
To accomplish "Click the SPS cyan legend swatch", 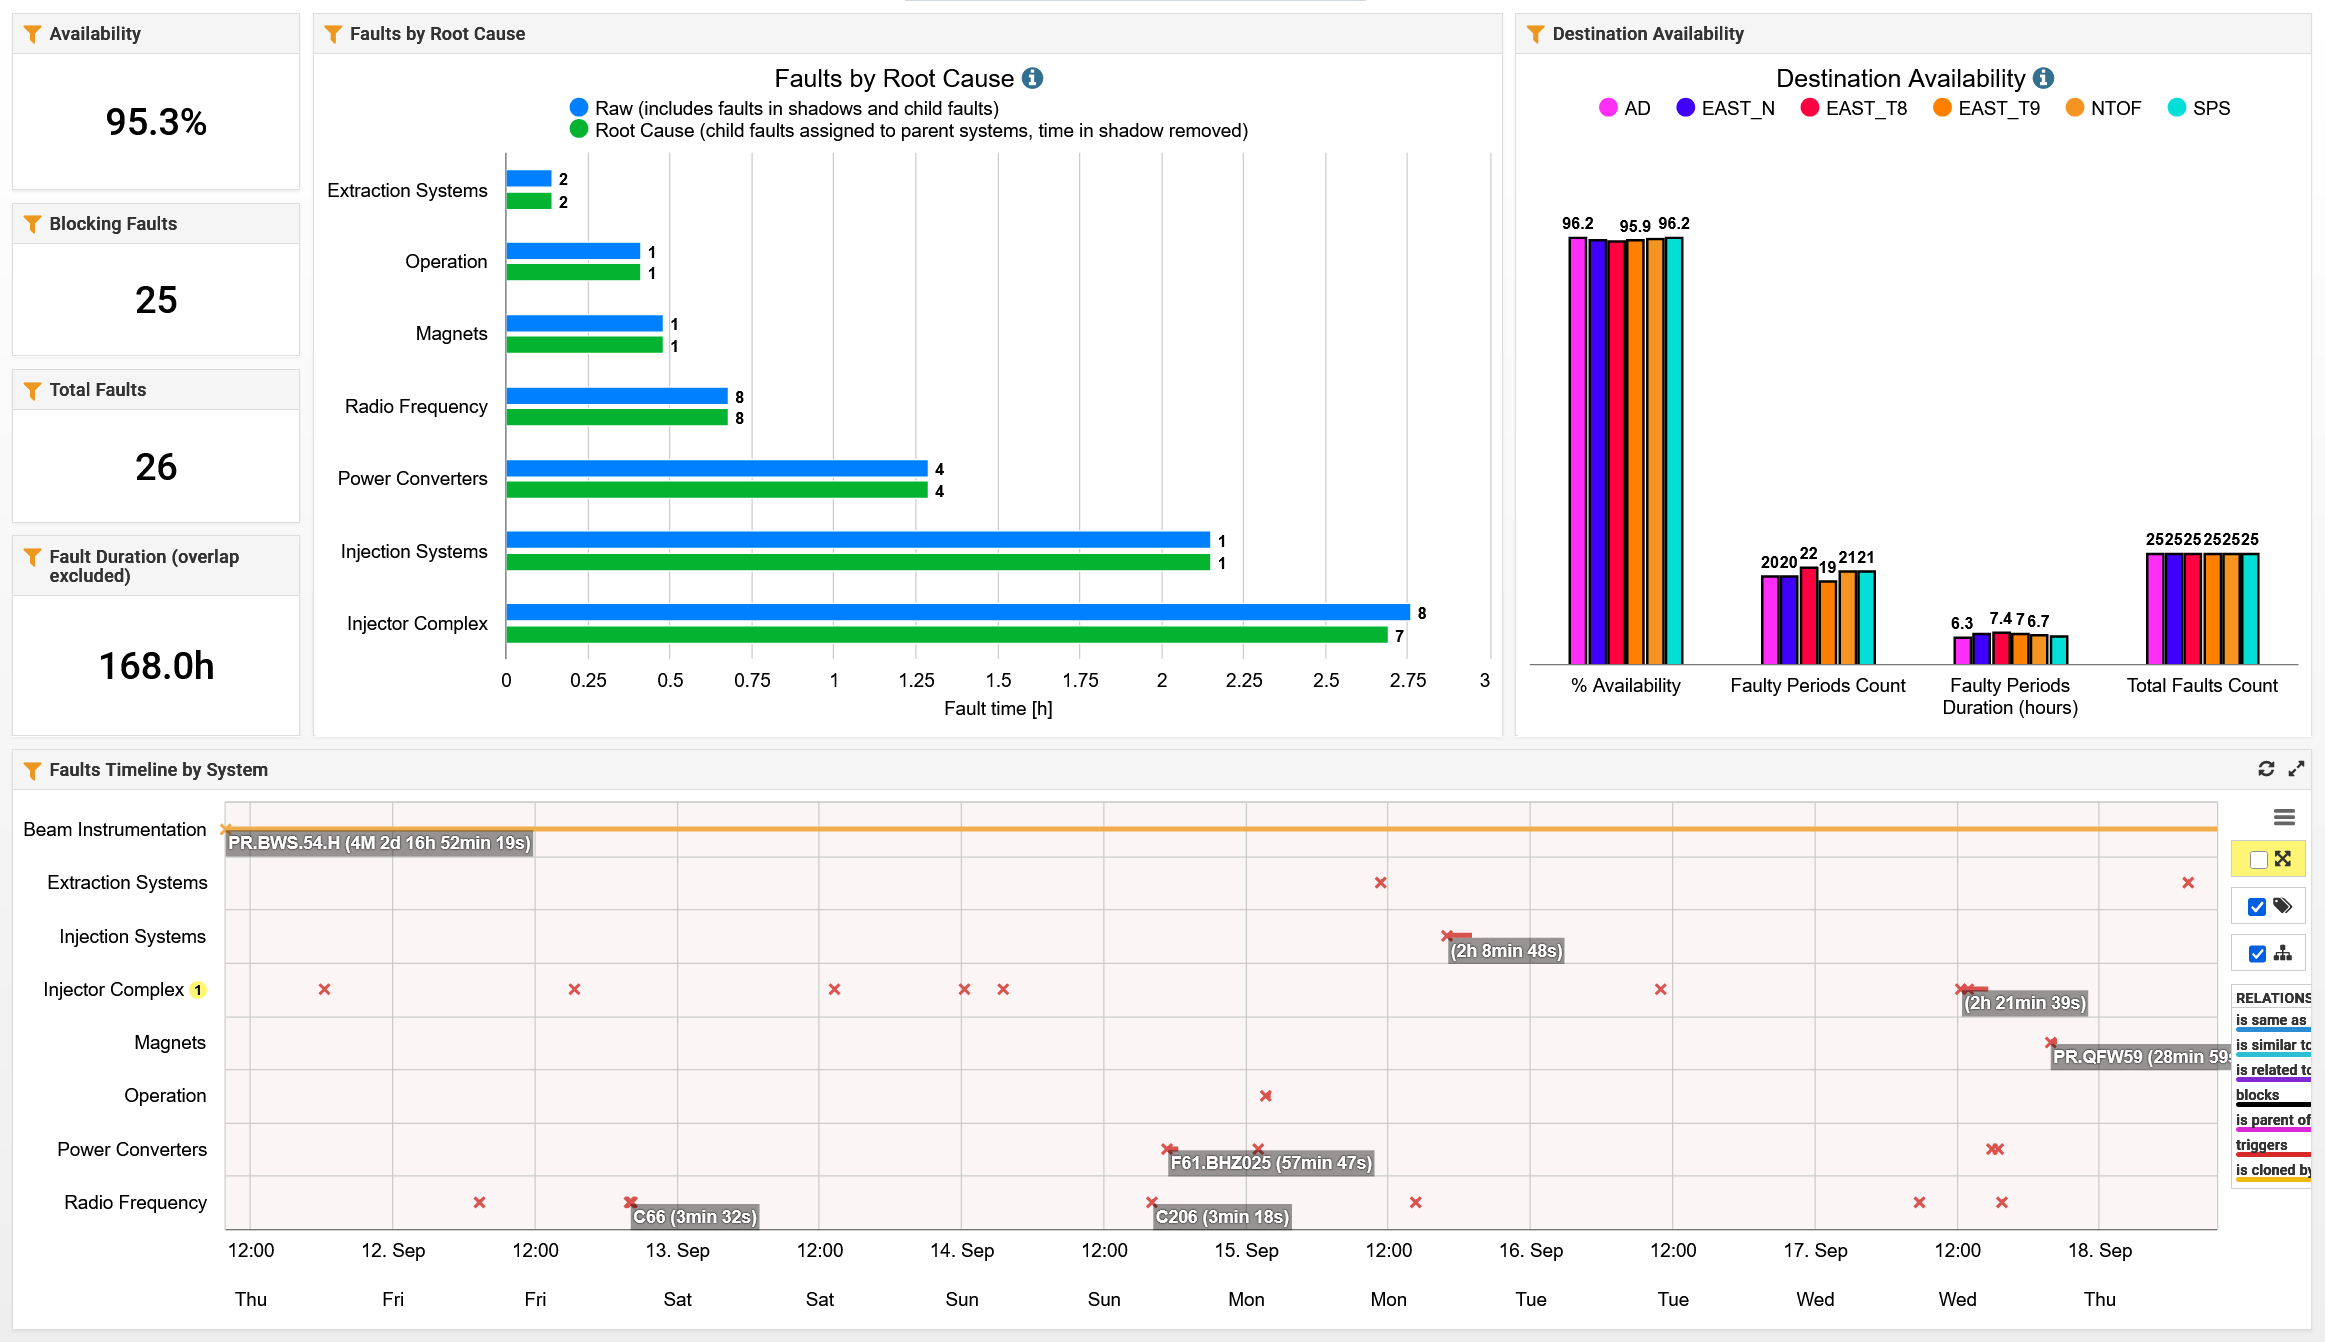I will click(2177, 108).
